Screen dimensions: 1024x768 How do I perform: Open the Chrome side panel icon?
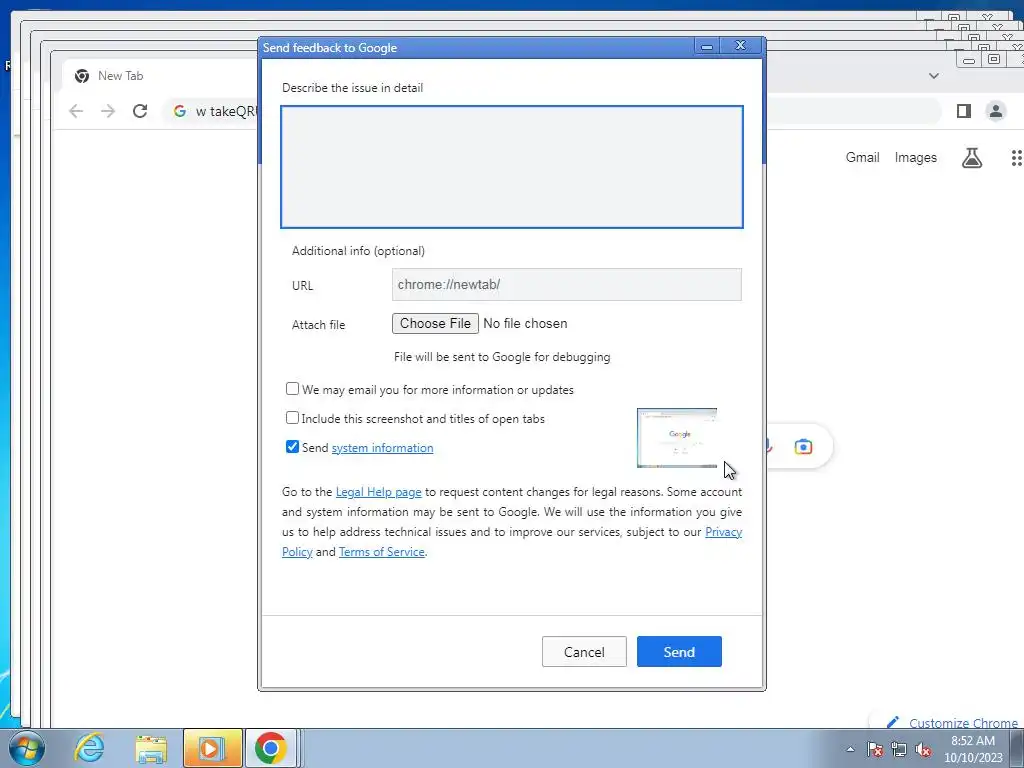(x=964, y=111)
